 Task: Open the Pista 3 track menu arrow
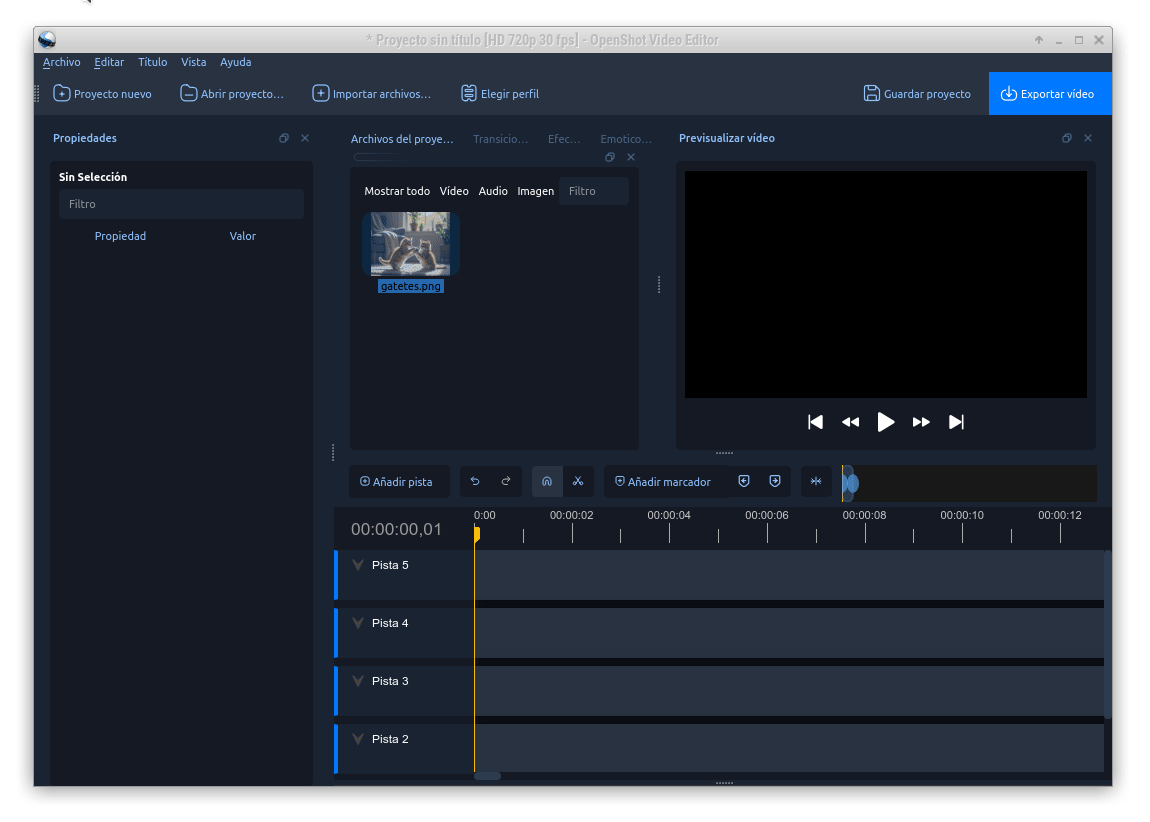tap(358, 681)
